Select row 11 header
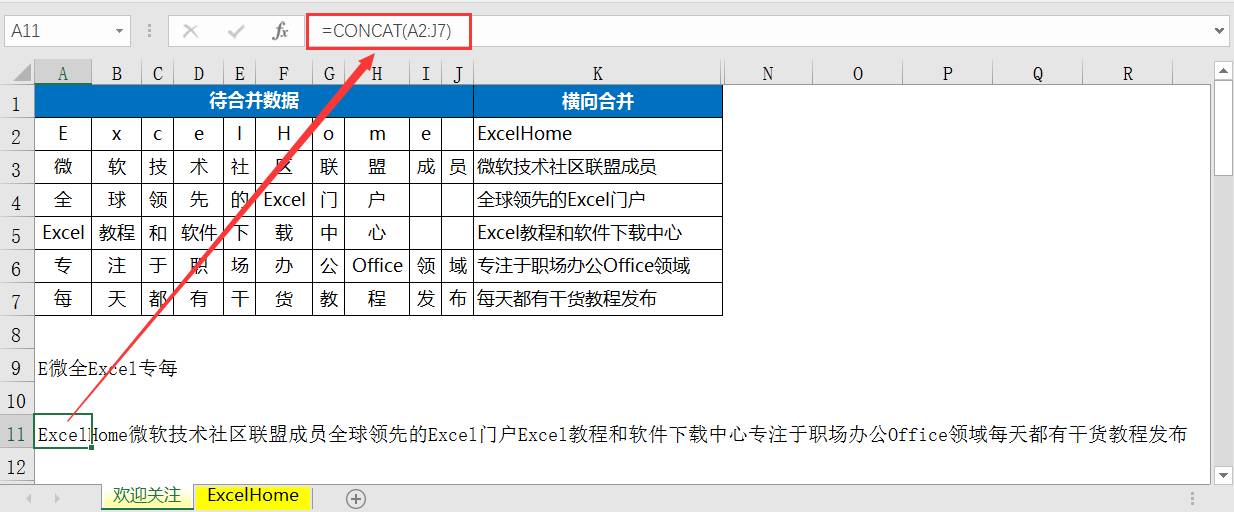The image size is (1234, 512). pyautogui.click(x=17, y=433)
